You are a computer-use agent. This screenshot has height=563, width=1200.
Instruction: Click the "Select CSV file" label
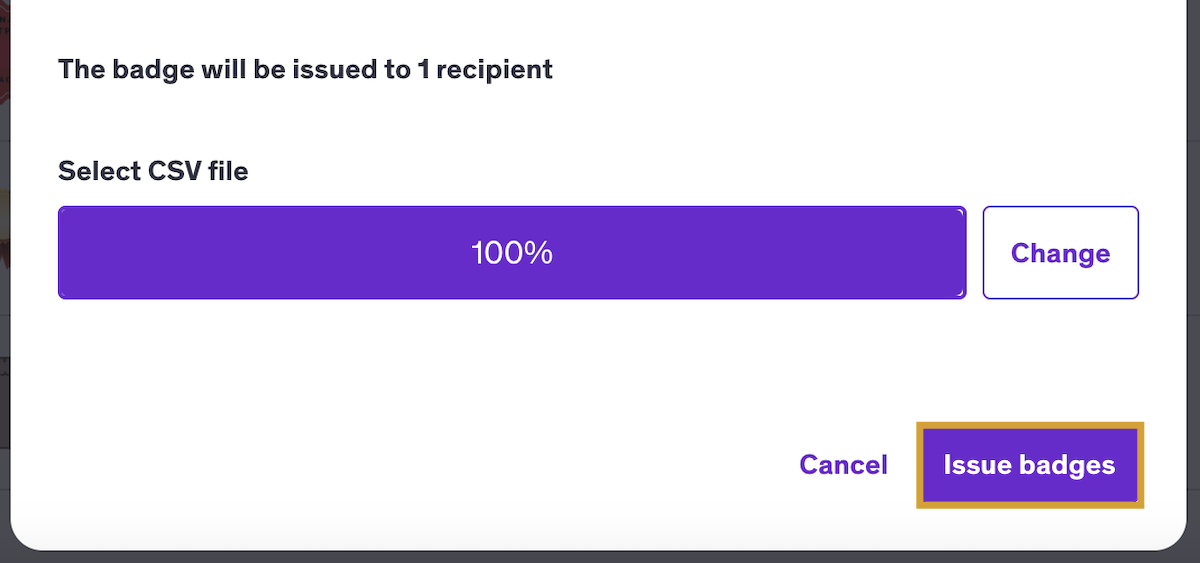153,171
